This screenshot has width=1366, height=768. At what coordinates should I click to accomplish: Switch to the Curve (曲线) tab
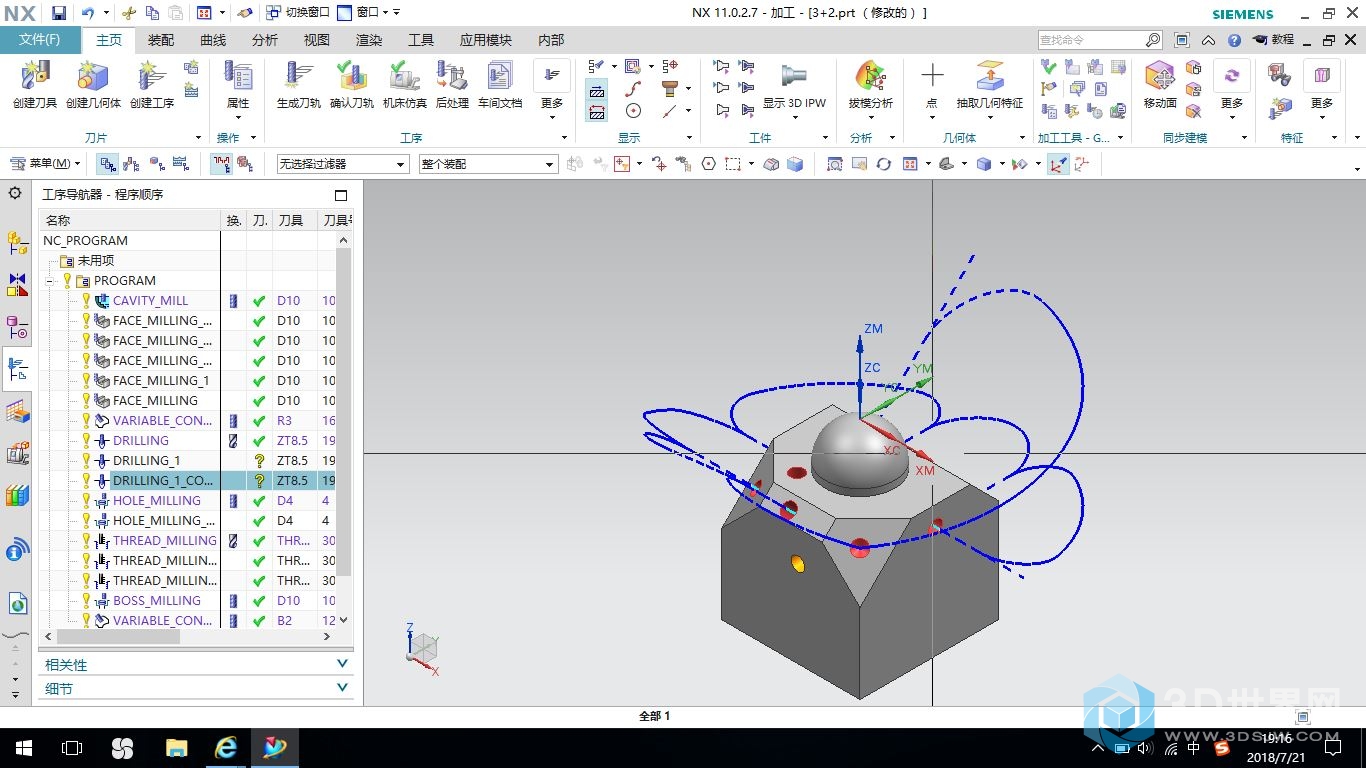click(213, 40)
